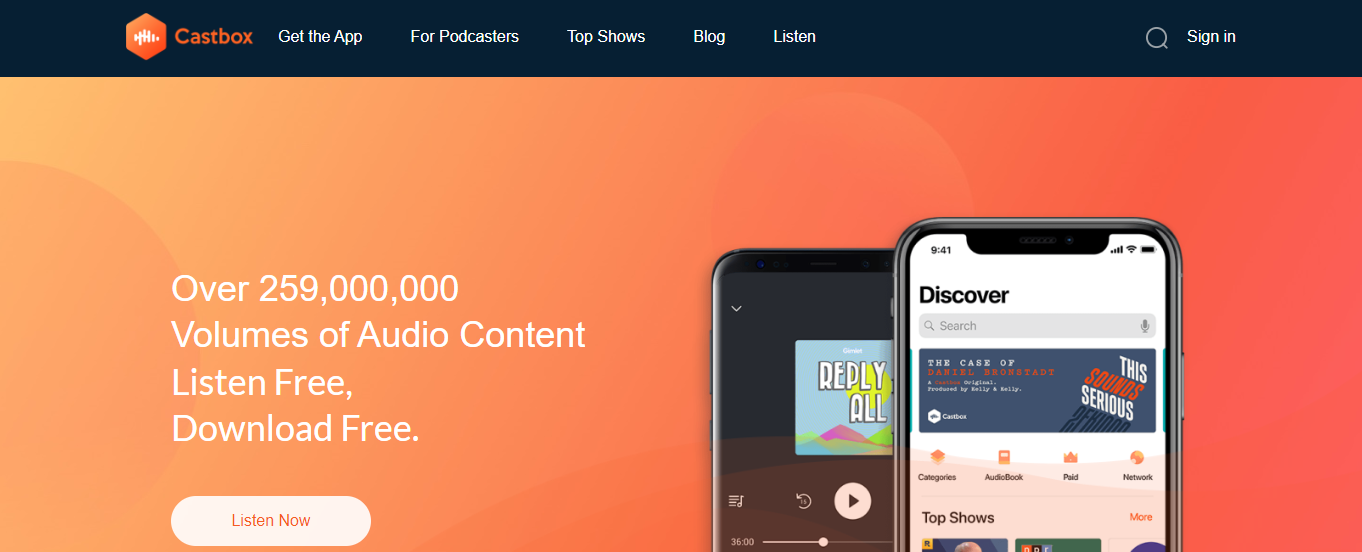
Task: Open the search magnifier icon in header
Action: 1157,38
